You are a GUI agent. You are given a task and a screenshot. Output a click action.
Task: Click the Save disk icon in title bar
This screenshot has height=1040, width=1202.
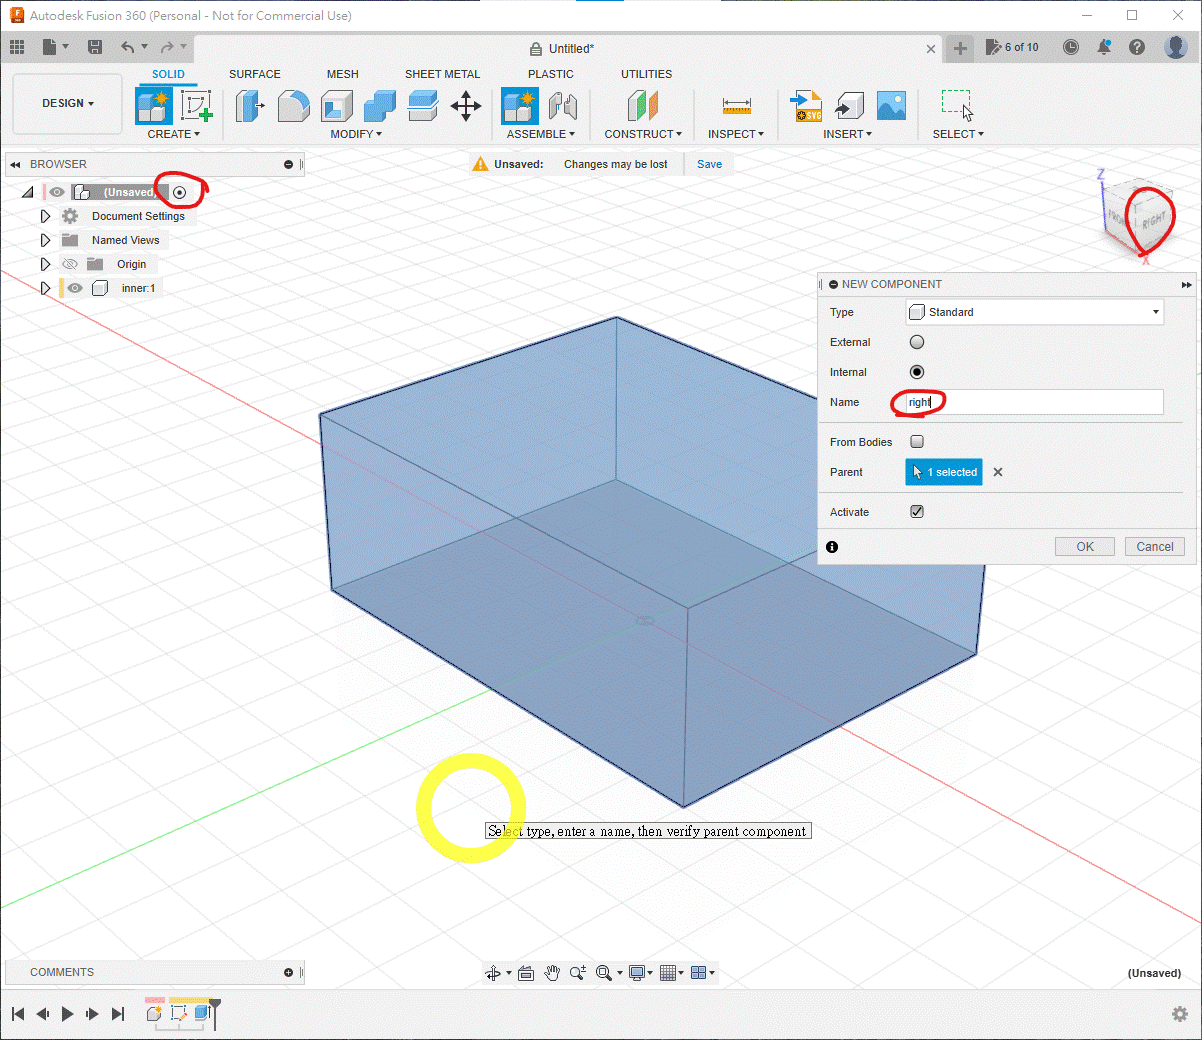[x=95, y=47]
